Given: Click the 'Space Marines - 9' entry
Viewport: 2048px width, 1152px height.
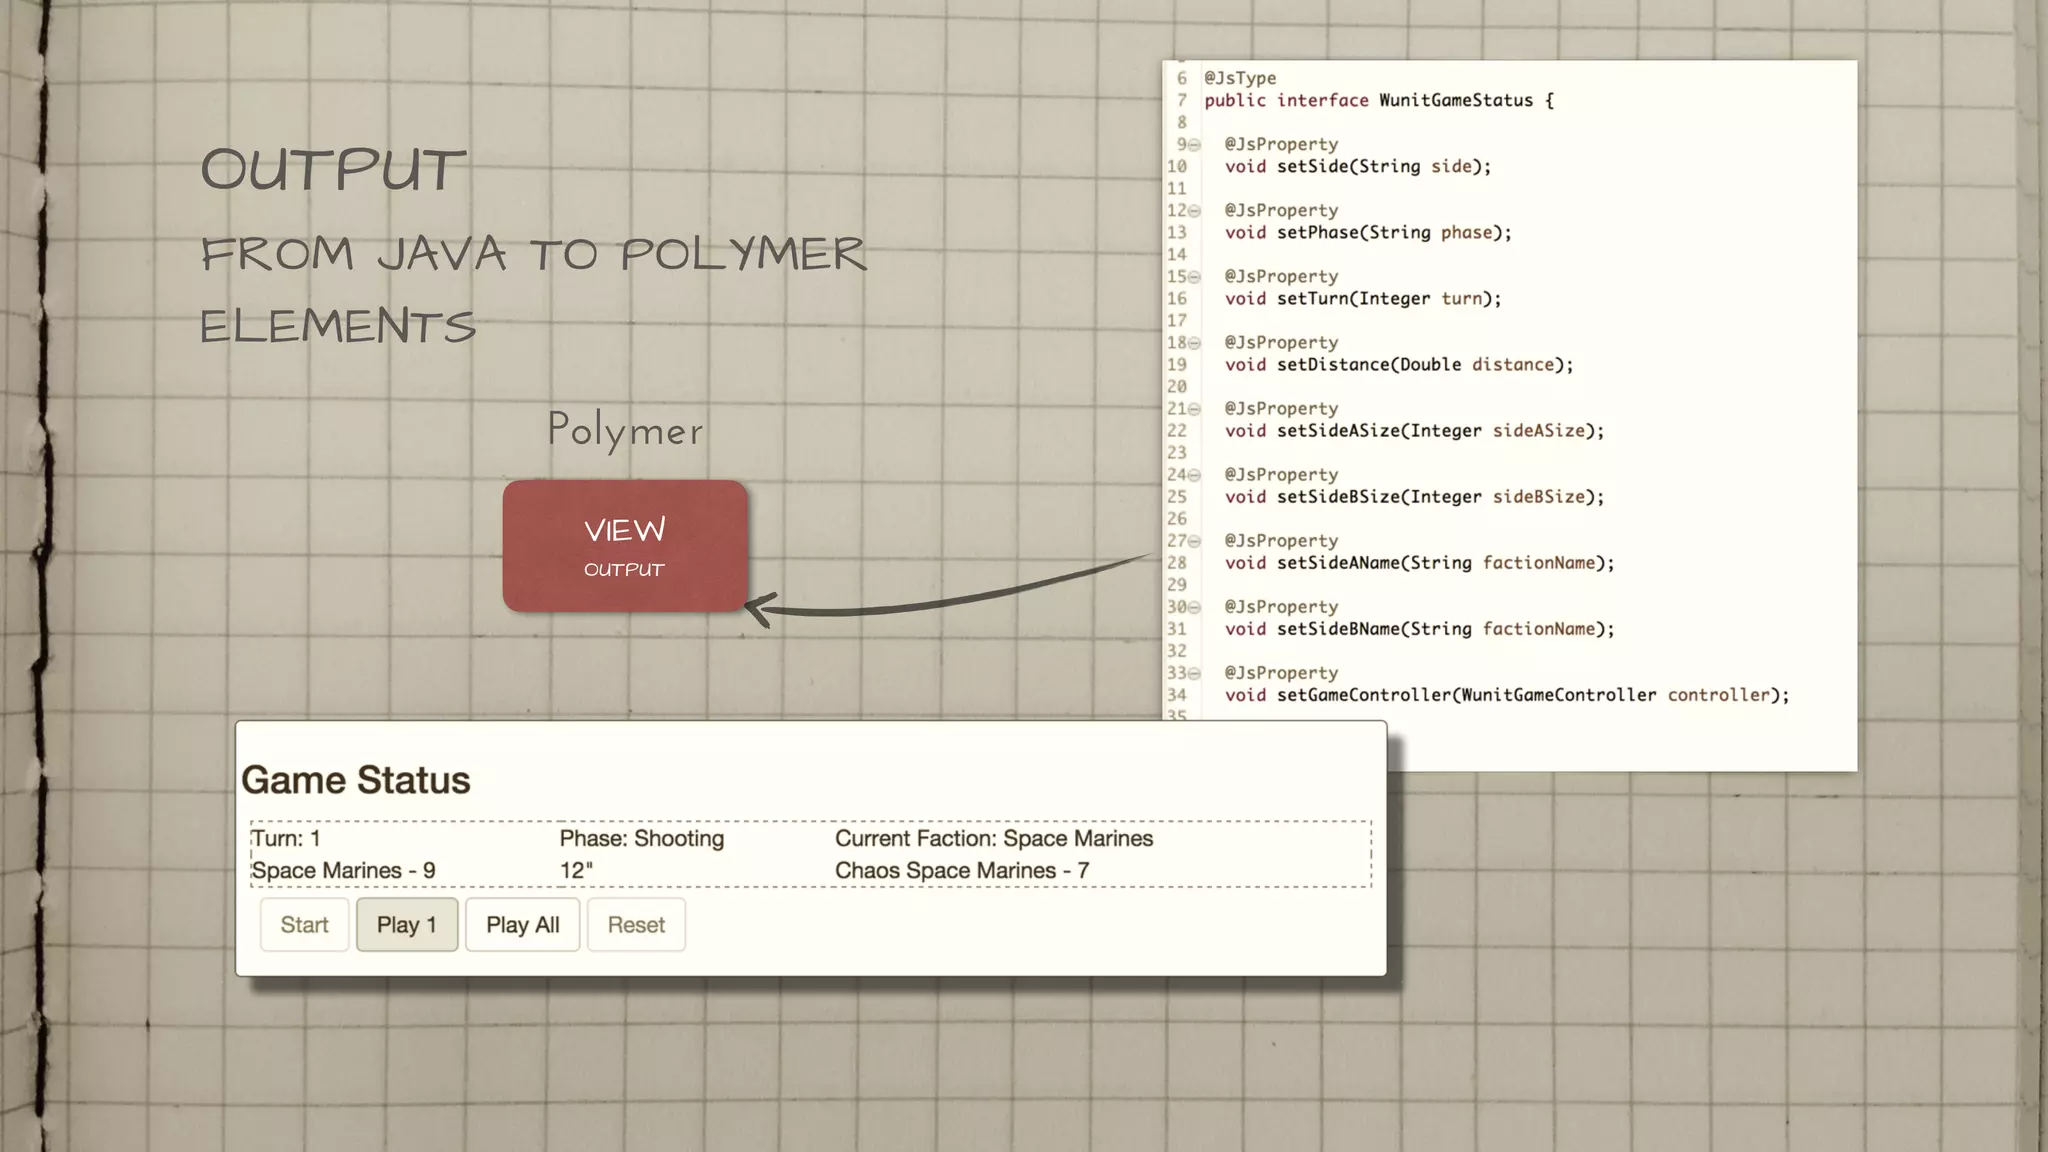Looking at the screenshot, I should coord(343,871).
